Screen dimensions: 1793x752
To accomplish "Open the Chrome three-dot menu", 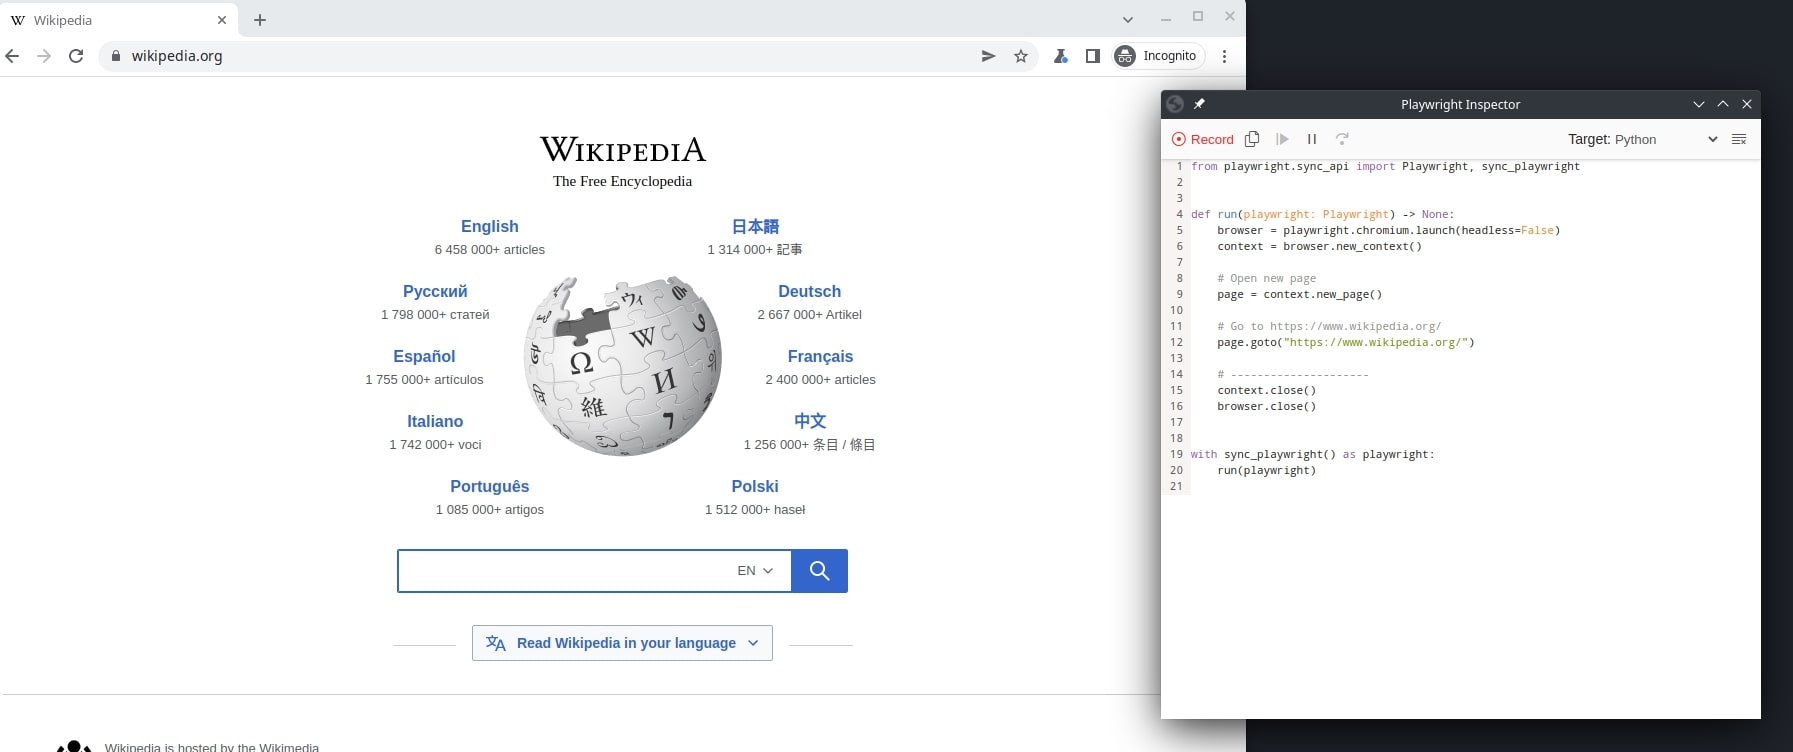I will tap(1224, 56).
